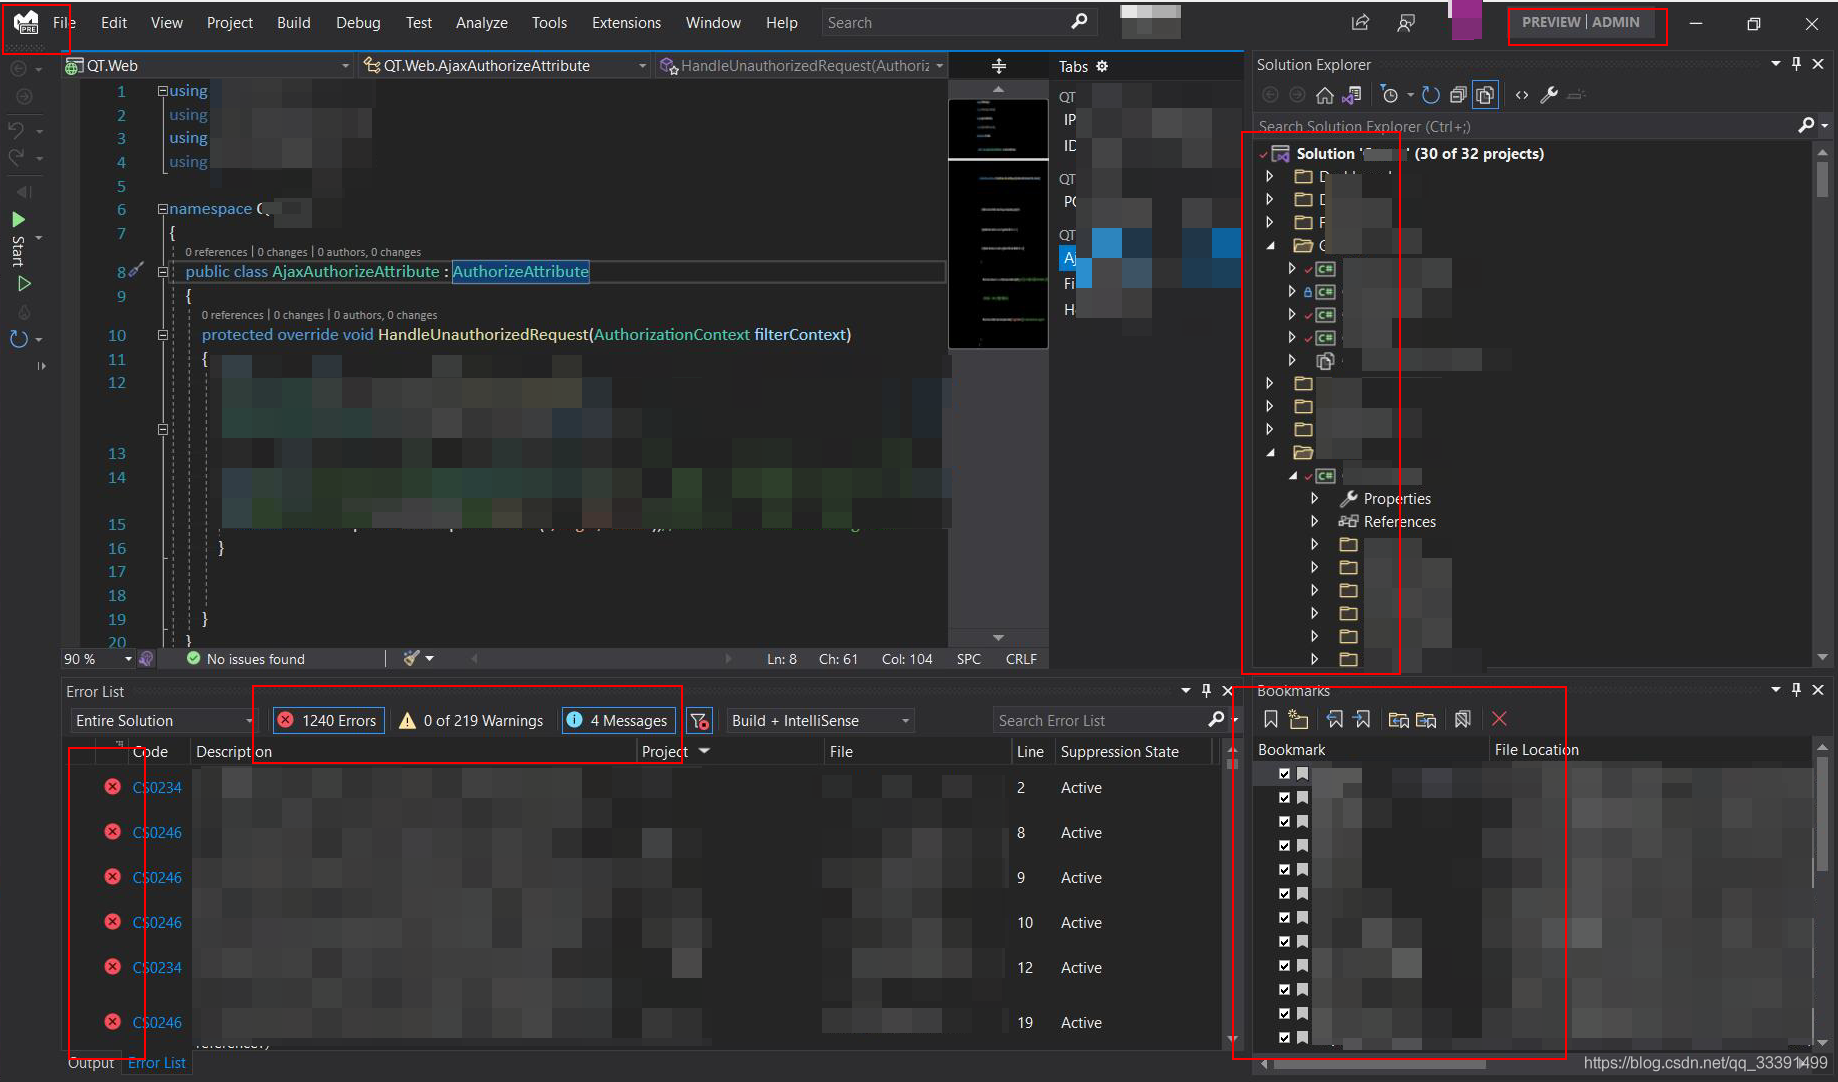Open the Extensions menu
1838x1082 pixels.
(626, 22)
